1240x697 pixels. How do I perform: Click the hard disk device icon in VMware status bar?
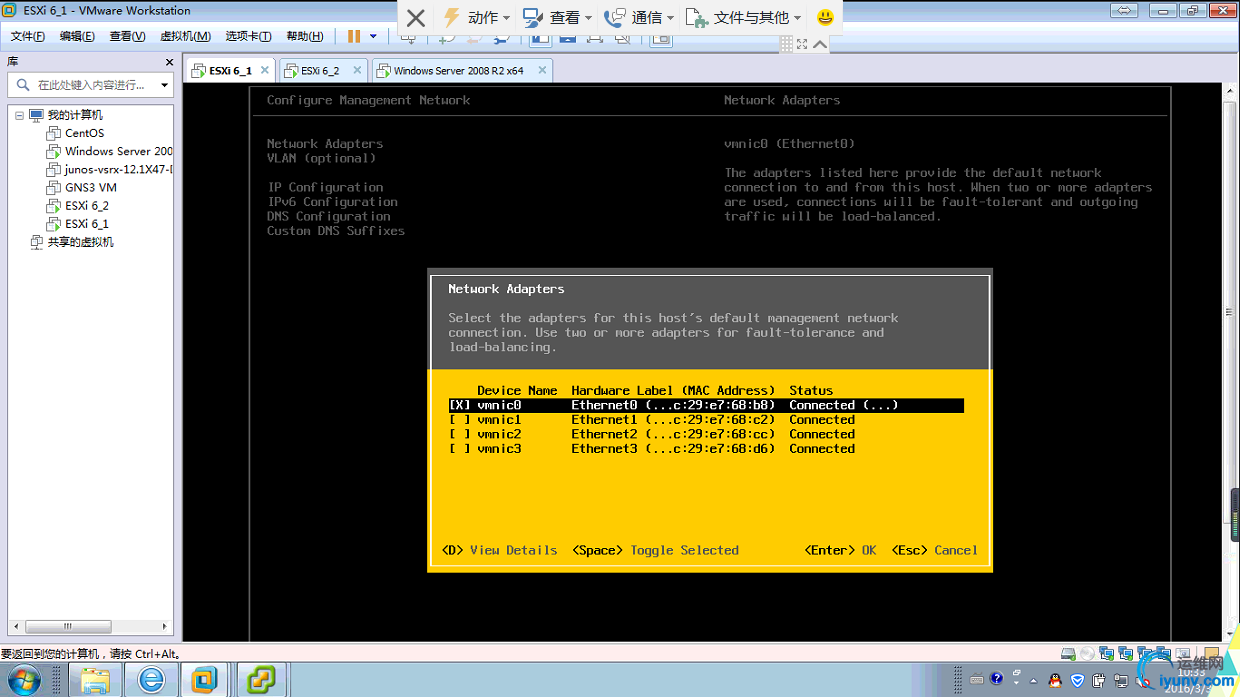coord(1068,654)
